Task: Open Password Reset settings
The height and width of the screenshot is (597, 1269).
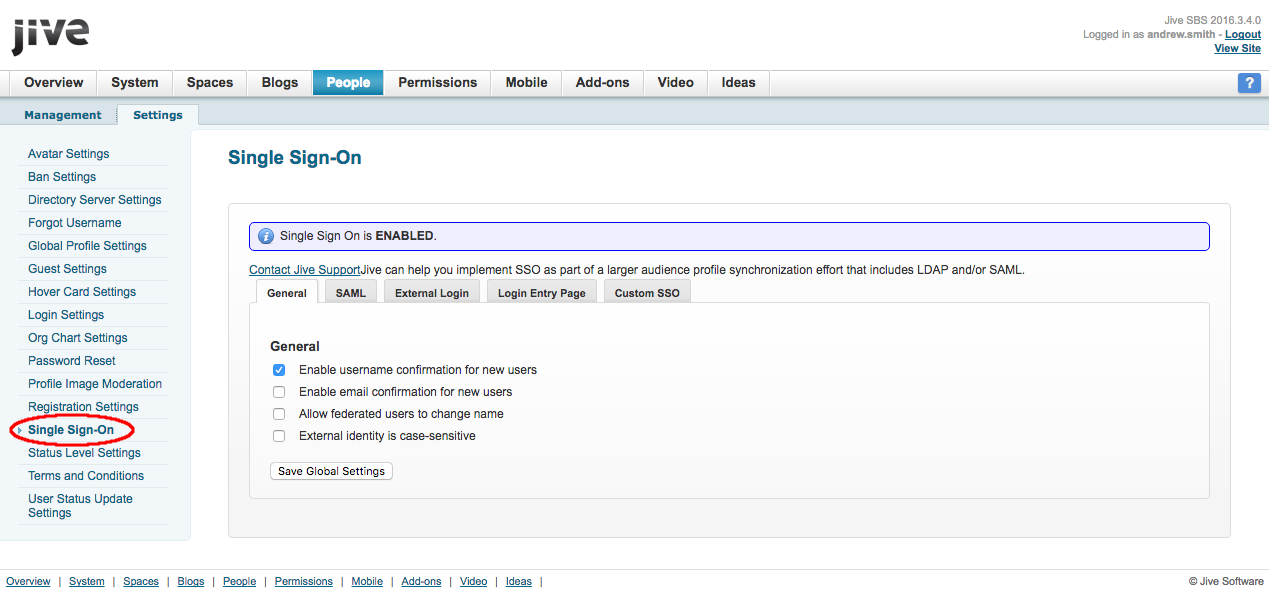Action: pos(72,361)
